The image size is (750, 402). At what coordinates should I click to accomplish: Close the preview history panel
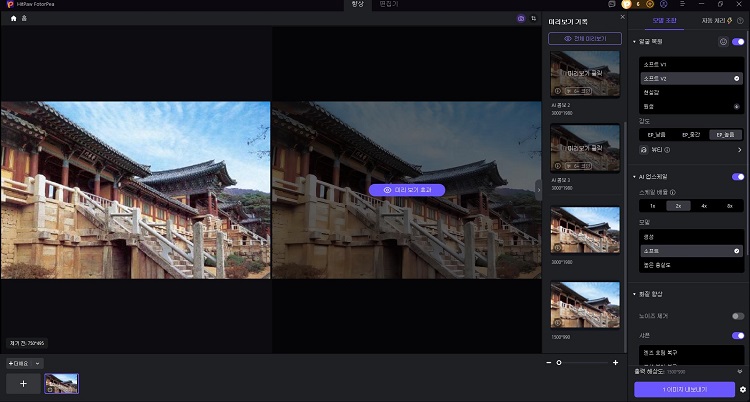click(x=622, y=17)
